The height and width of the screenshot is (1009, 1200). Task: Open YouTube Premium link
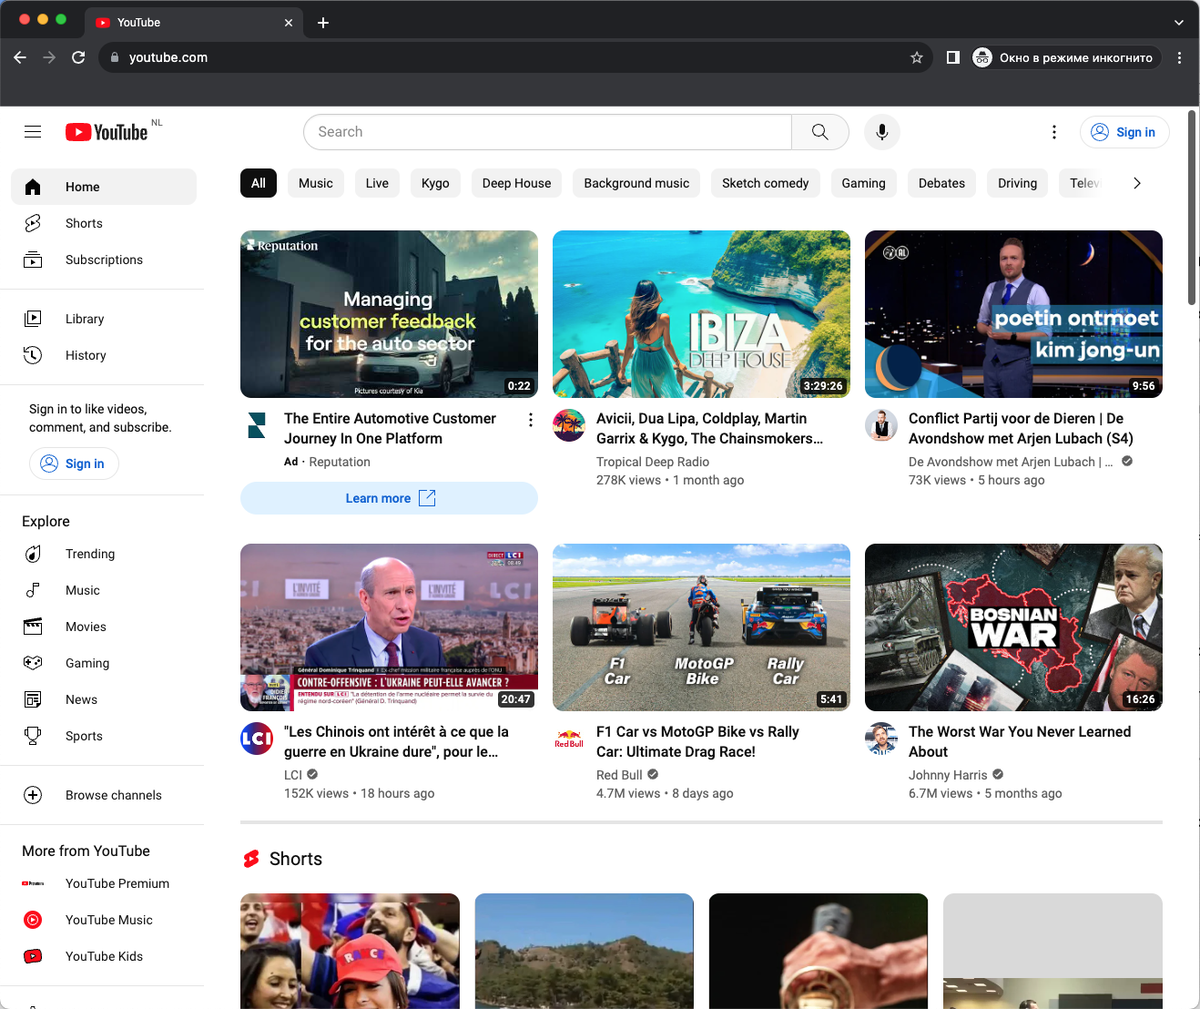(104, 883)
